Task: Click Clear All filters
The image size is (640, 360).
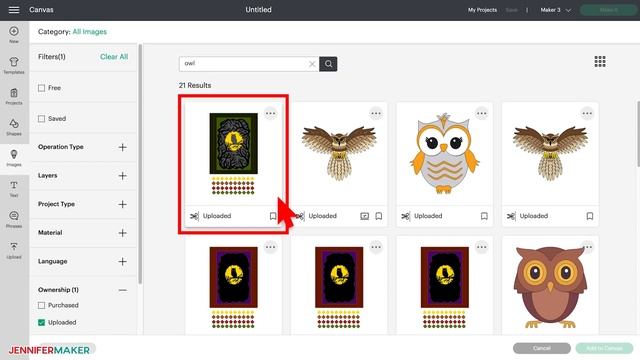Action: pyautogui.click(x=114, y=57)
